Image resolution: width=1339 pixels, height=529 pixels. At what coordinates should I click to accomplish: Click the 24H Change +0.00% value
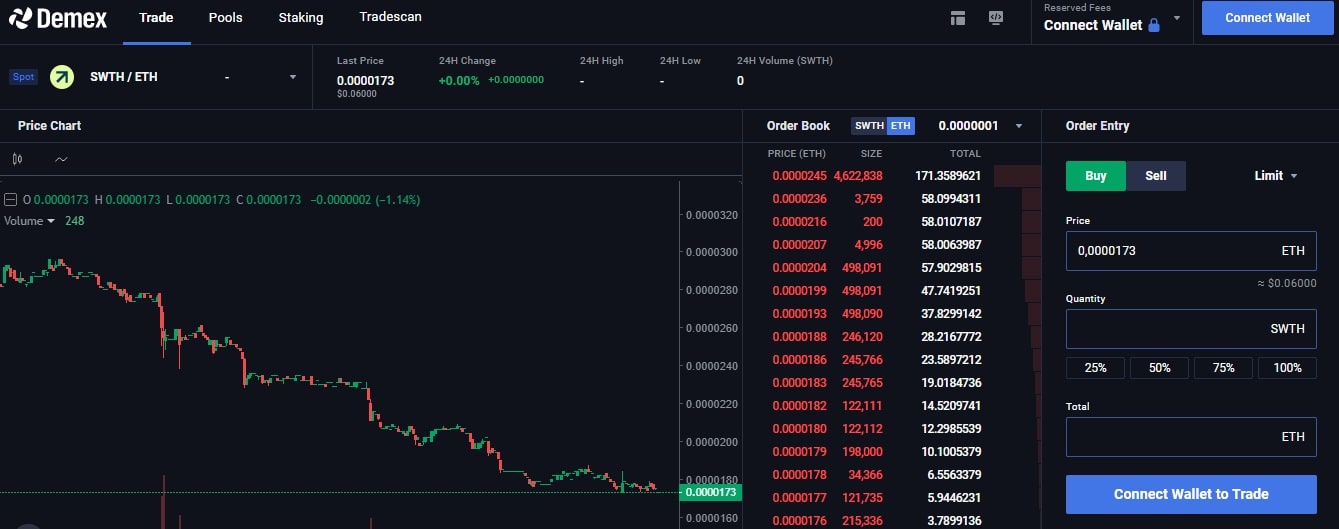(x=459, y=80)
